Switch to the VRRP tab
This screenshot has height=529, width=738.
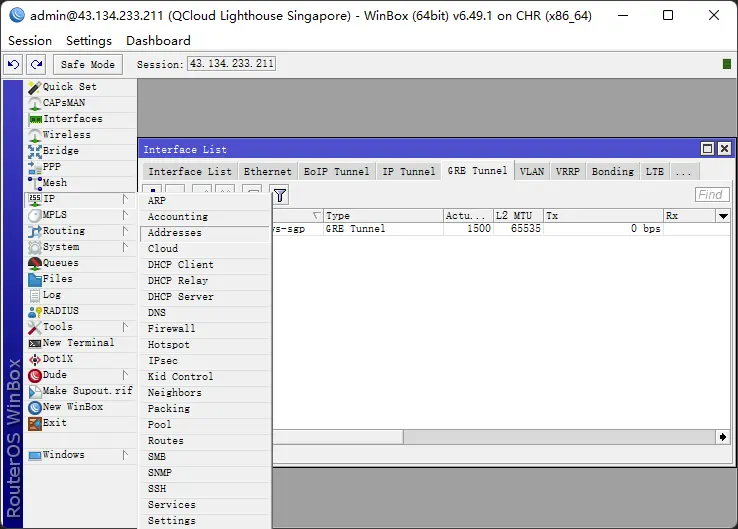coord(568,171)
